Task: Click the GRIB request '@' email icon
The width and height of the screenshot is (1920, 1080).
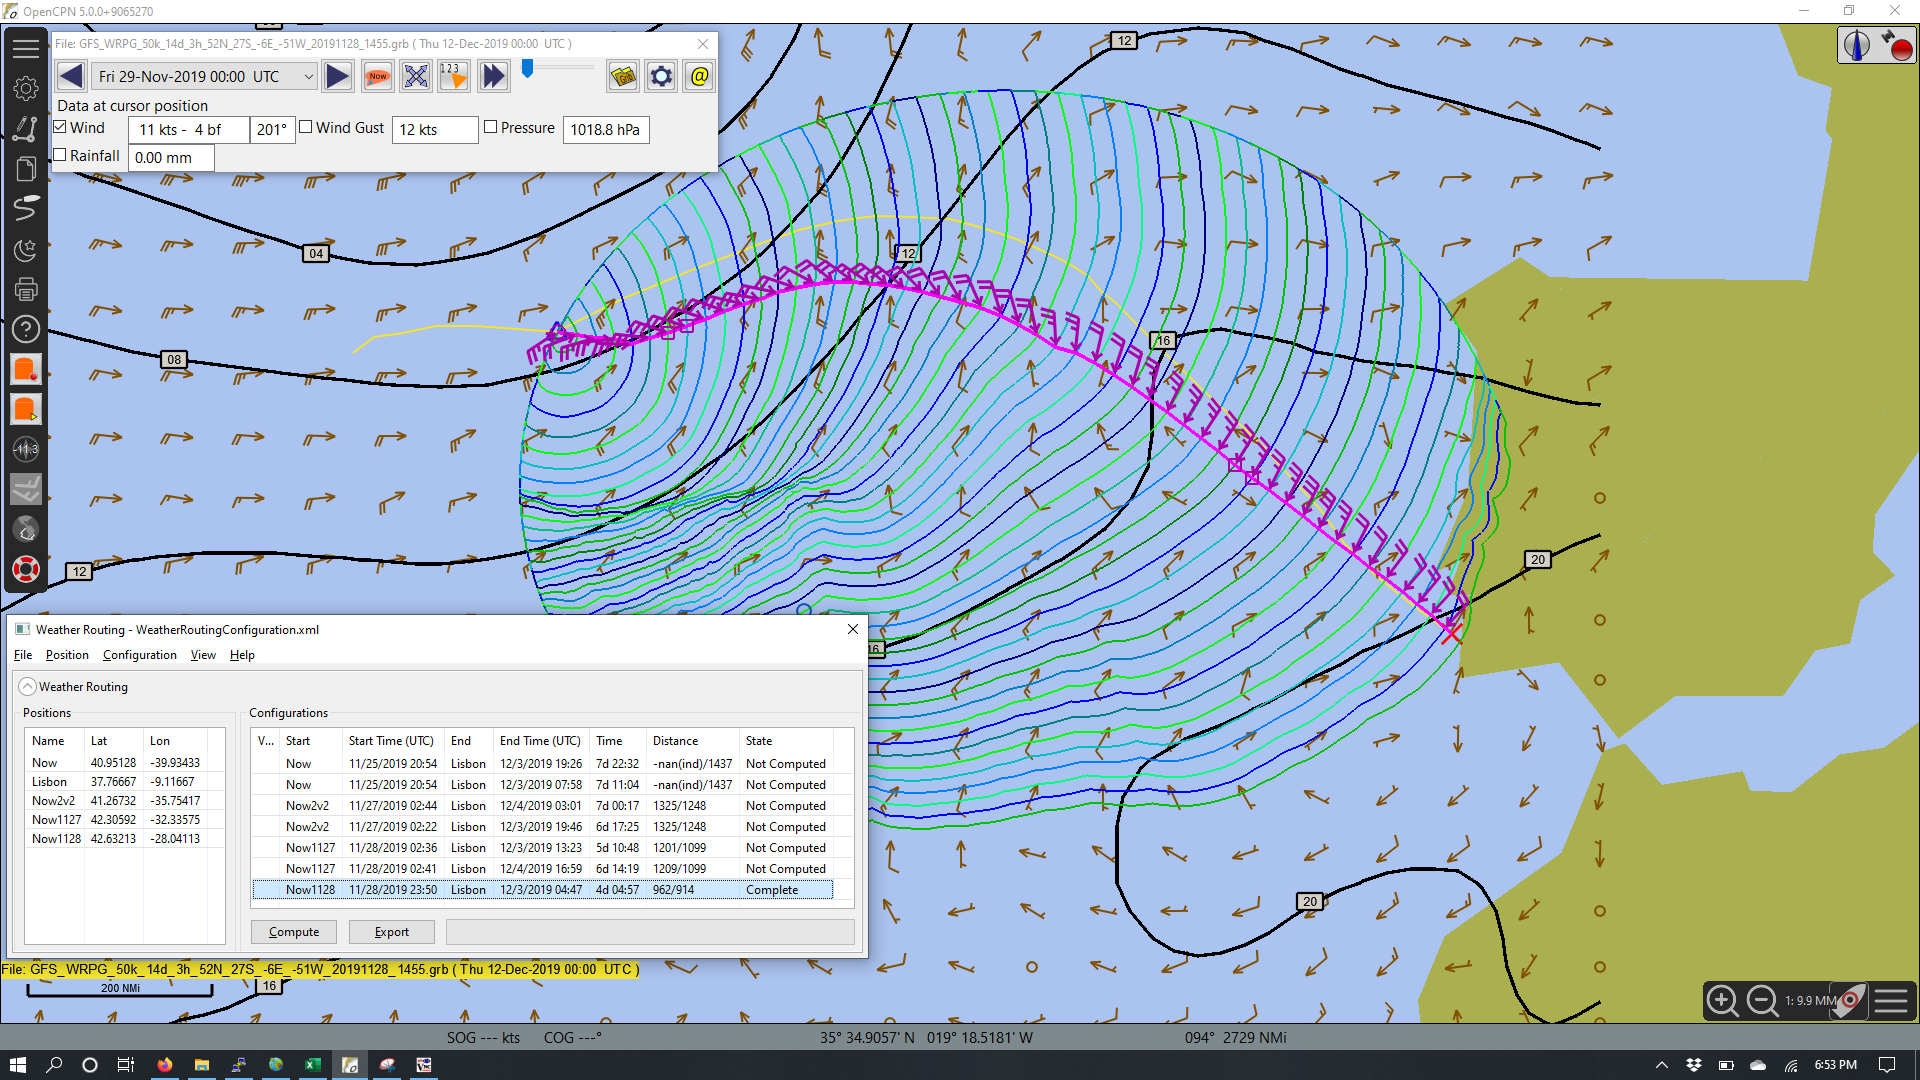Action: [700, 76]
